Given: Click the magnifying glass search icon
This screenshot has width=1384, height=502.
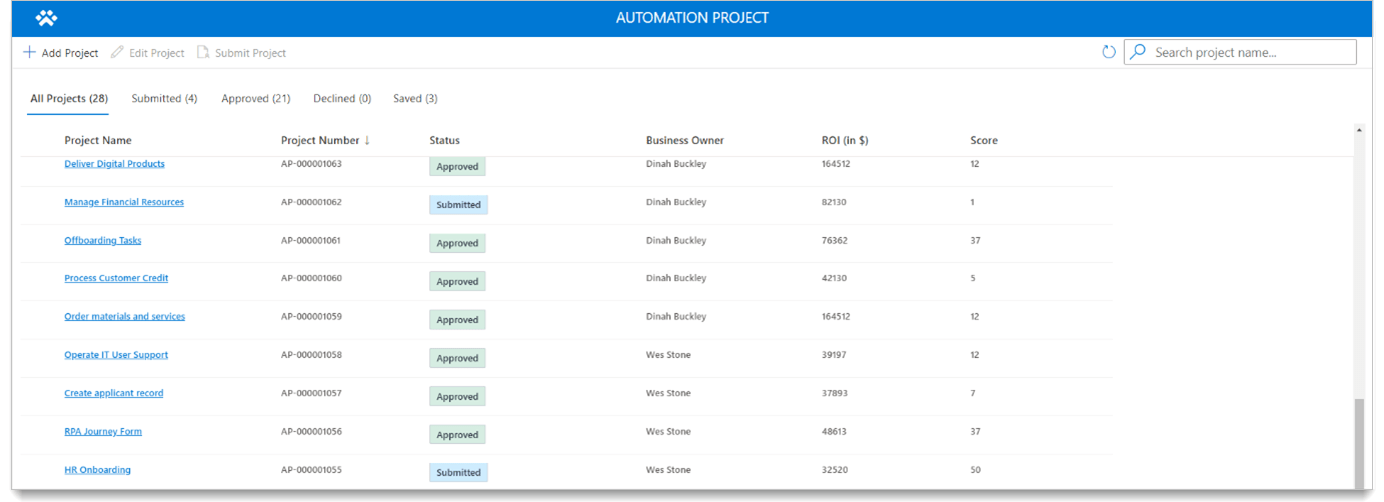Looking at the screenshot, I should click(1138, 52).
